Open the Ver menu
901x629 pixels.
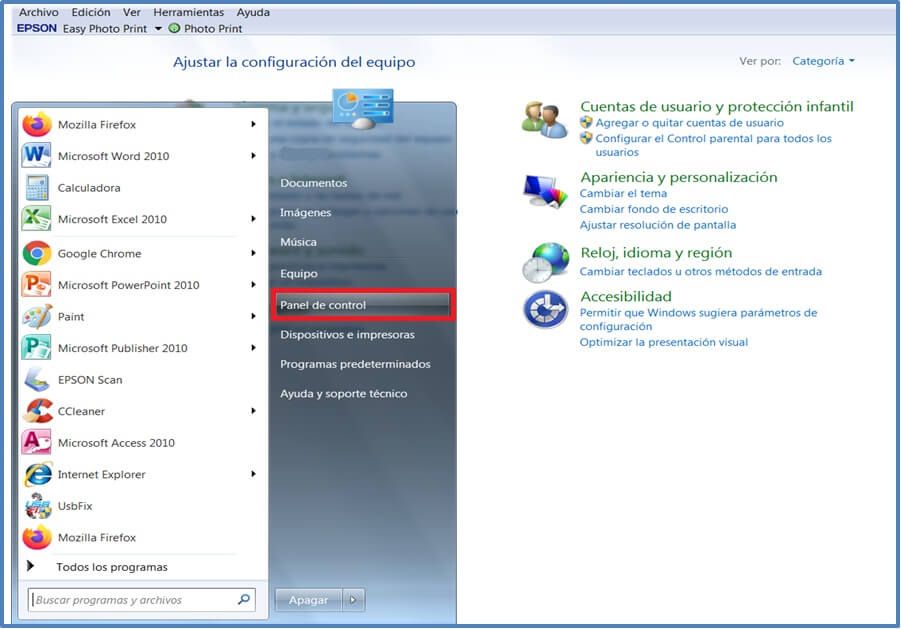click(132, 12)
